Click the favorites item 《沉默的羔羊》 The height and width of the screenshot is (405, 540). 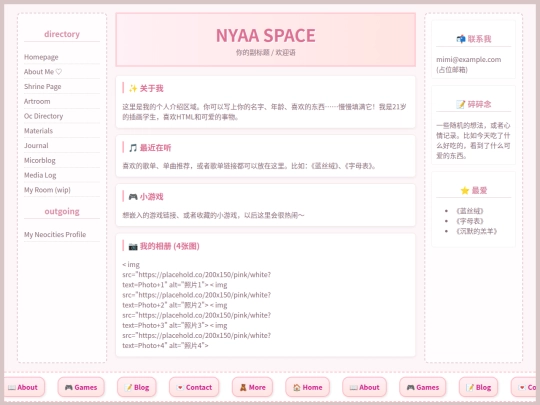point(476,231)
